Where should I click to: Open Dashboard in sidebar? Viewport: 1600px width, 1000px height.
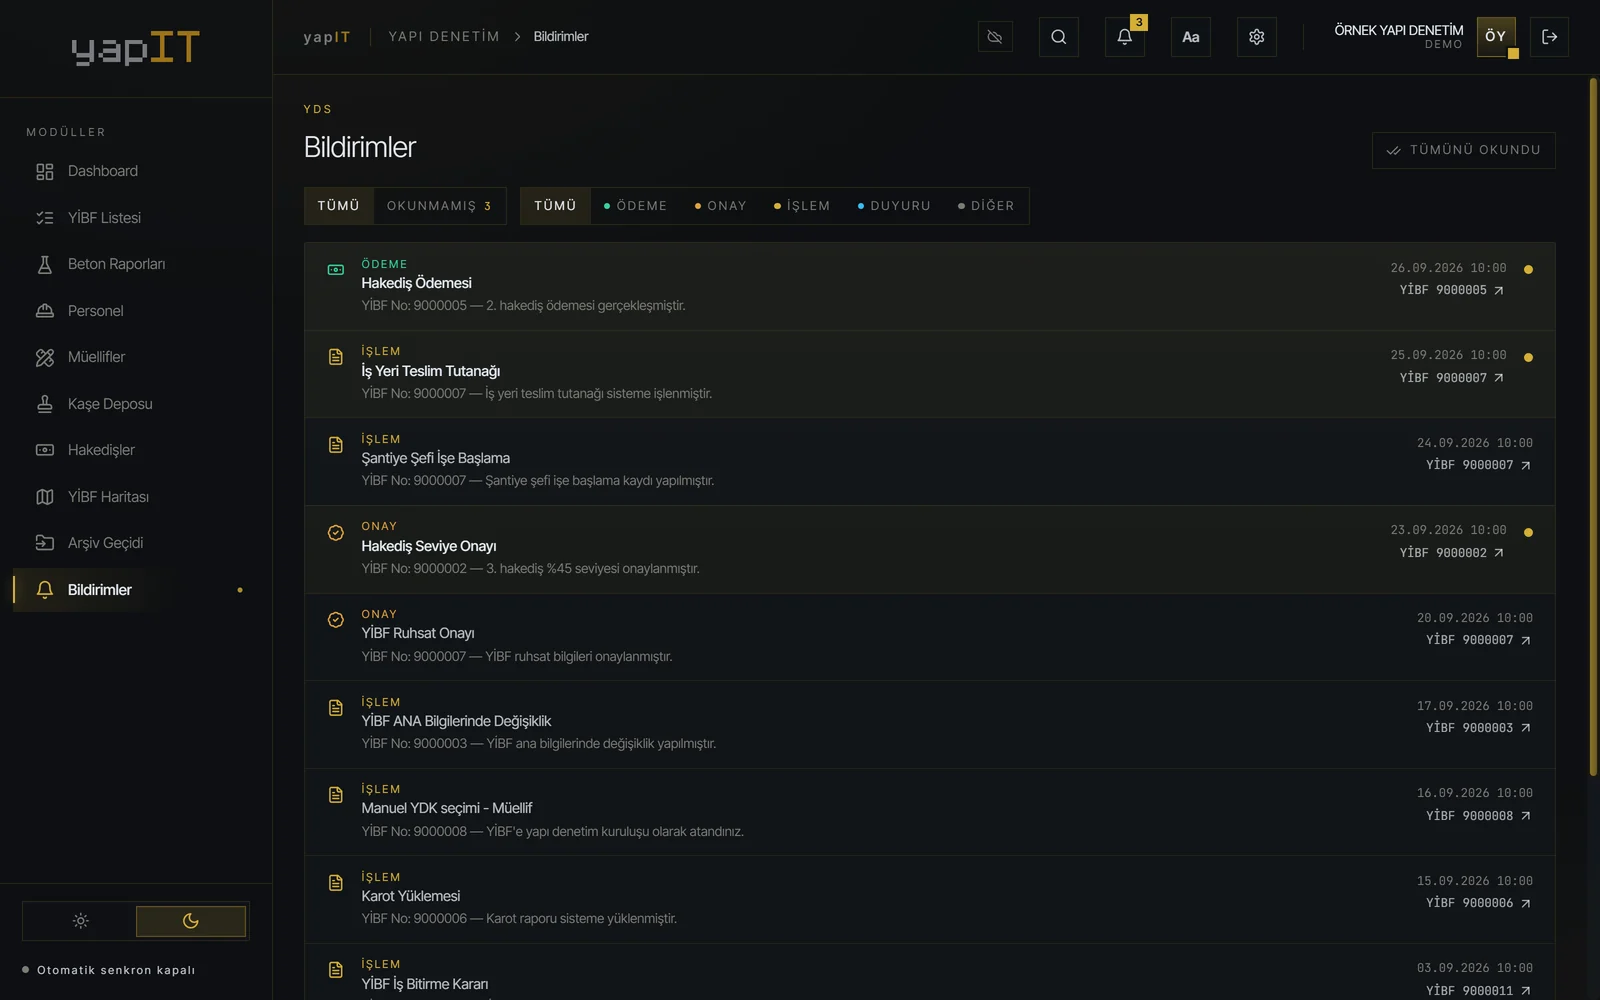136,171
